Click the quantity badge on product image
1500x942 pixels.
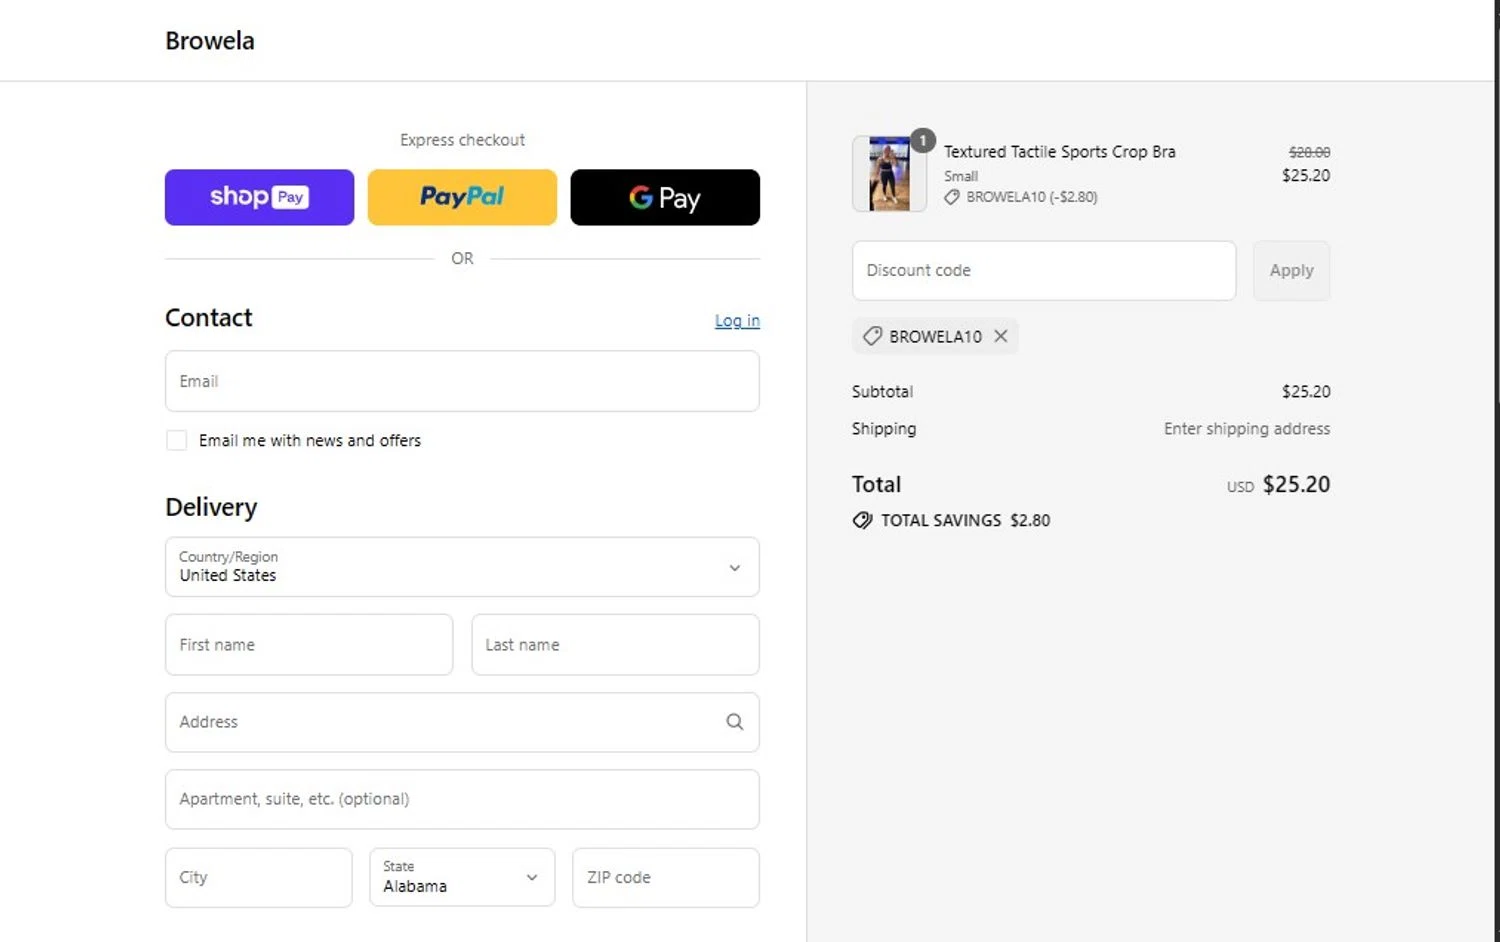click(x=923, y=140)
